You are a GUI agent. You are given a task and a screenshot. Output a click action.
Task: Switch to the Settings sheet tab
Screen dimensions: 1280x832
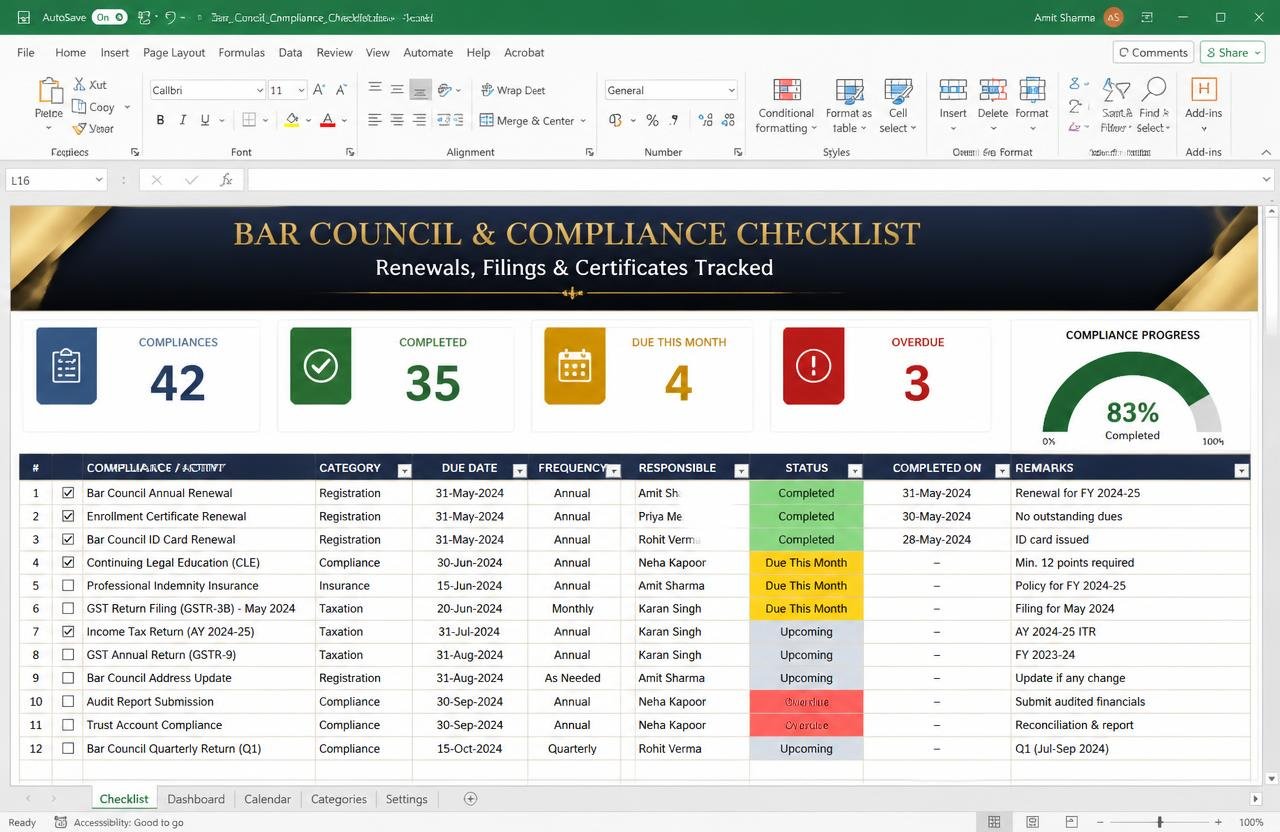[406, 799]
